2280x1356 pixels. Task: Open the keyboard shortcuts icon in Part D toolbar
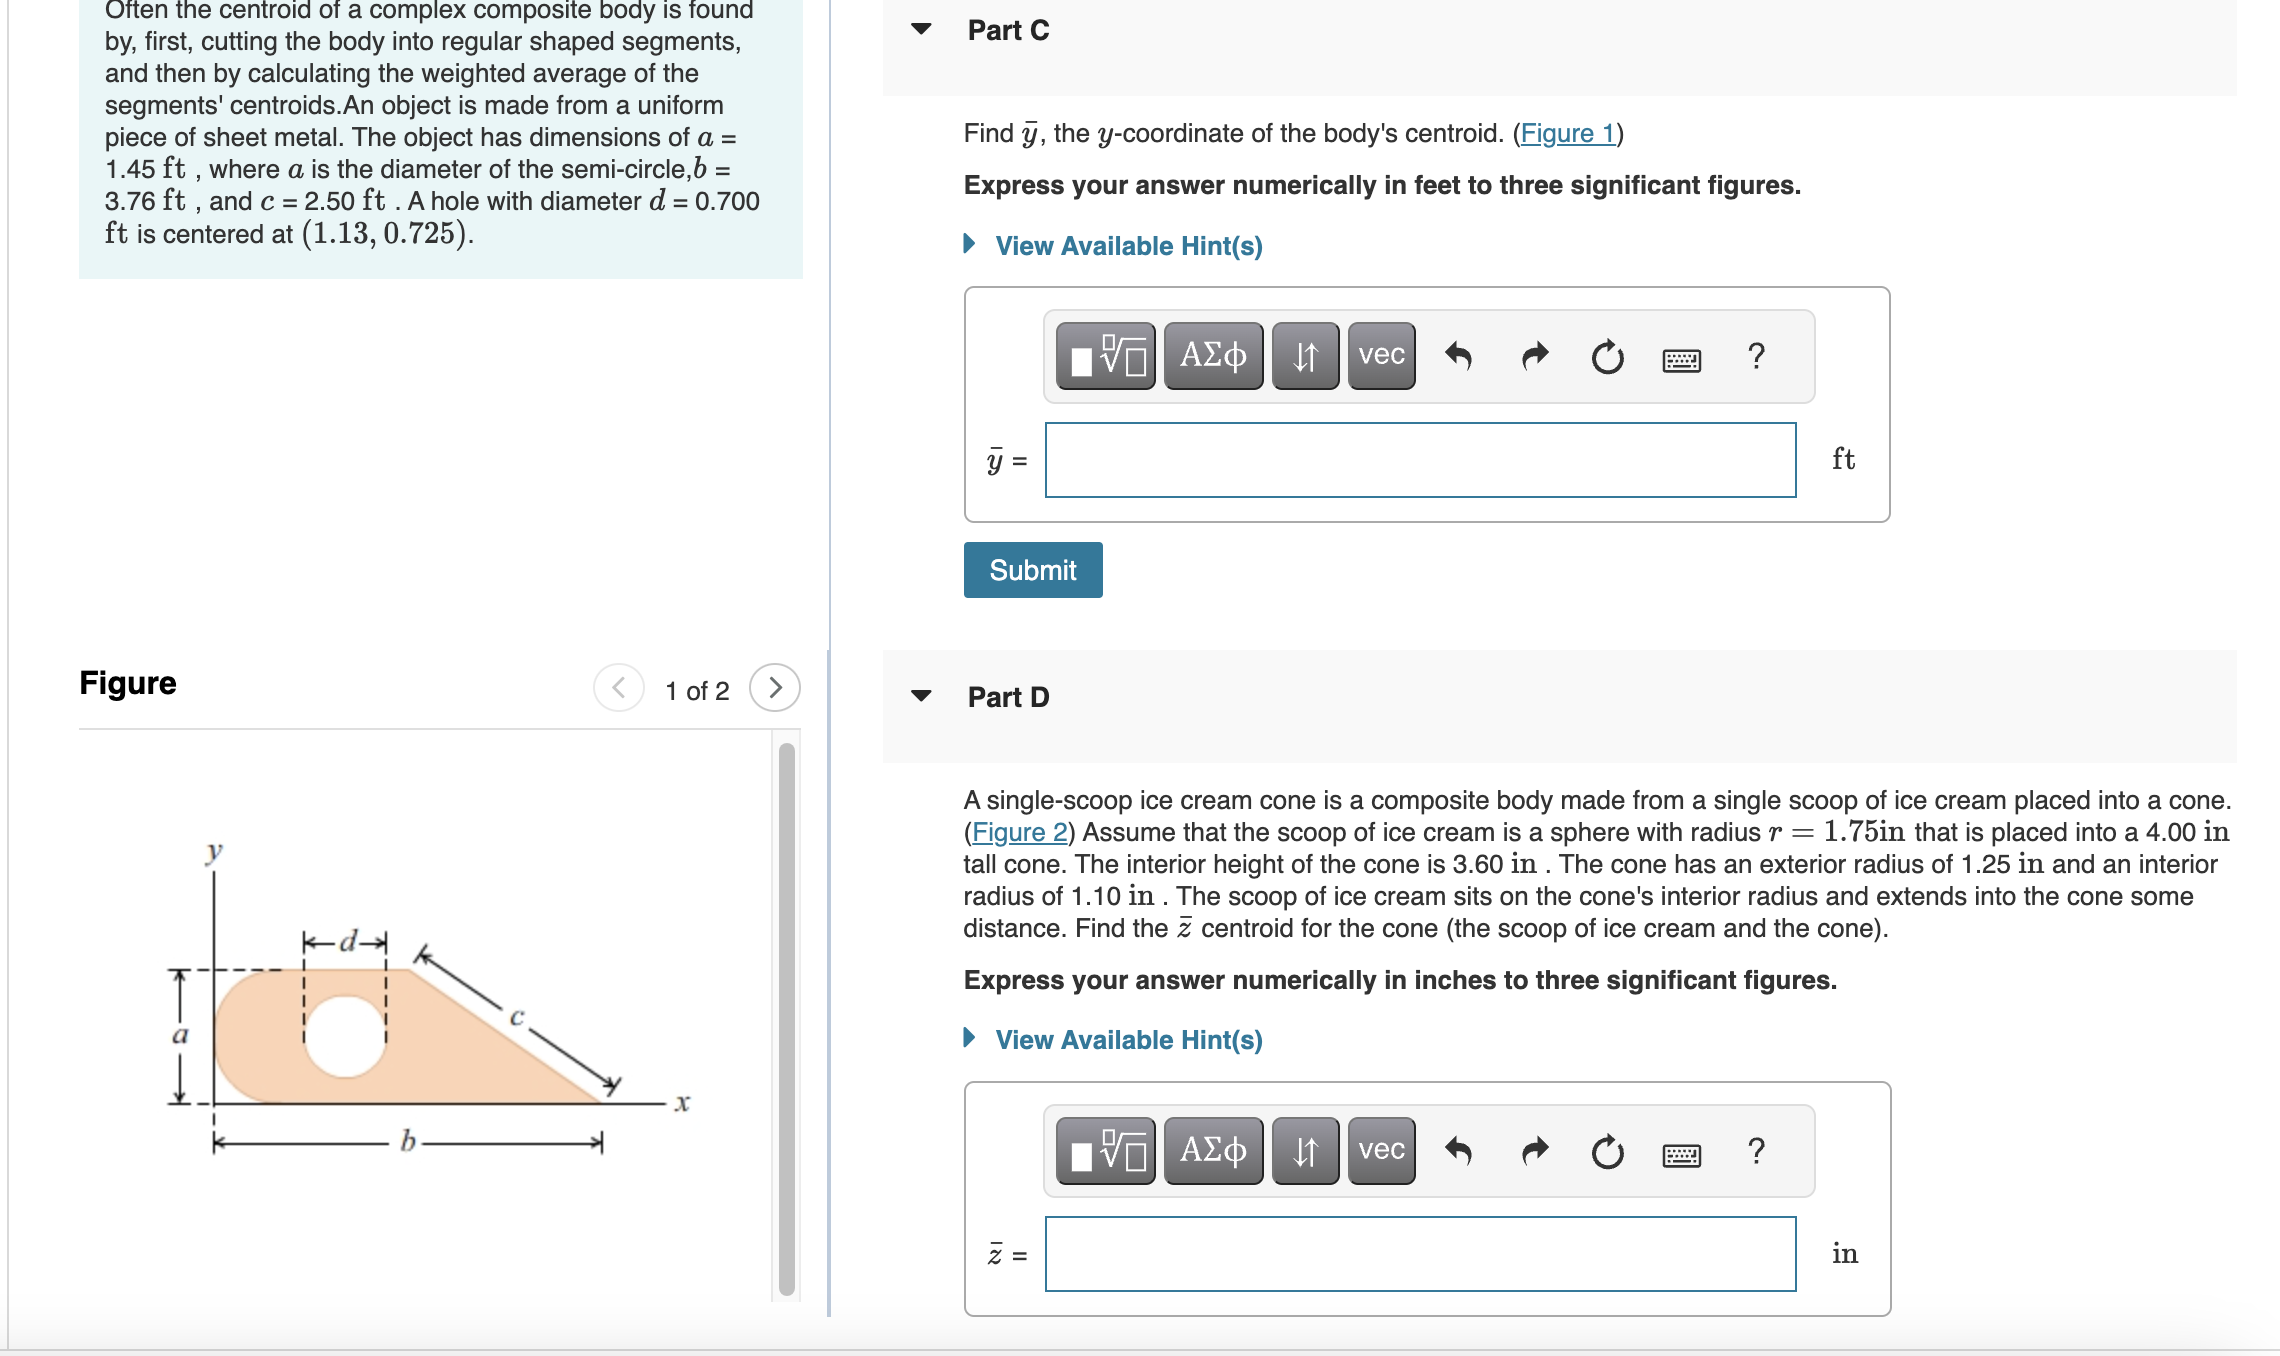pos(1682,1151)
